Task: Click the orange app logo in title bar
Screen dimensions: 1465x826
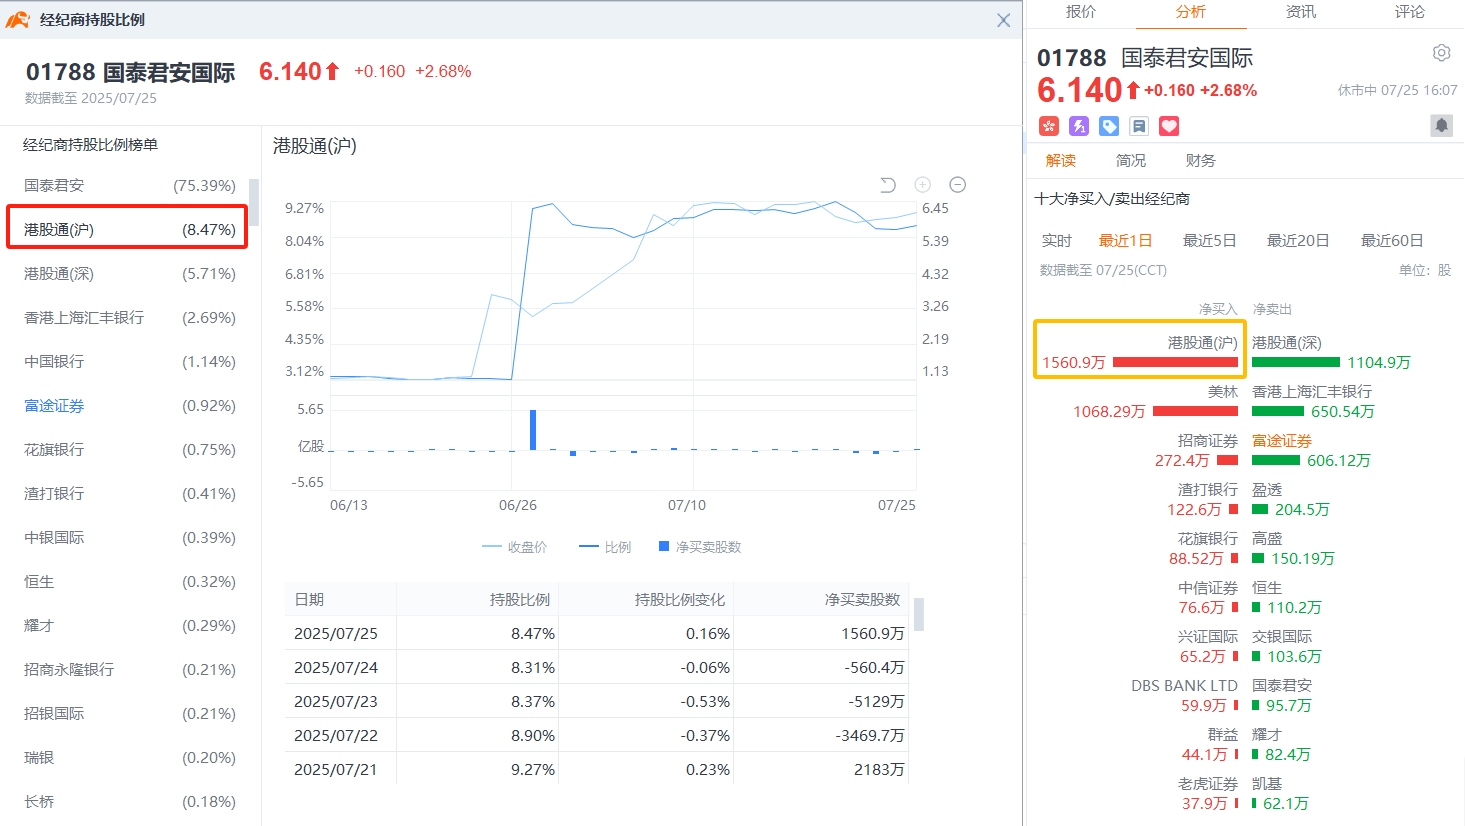Action: pyautogui.click(x=17, y=20)
